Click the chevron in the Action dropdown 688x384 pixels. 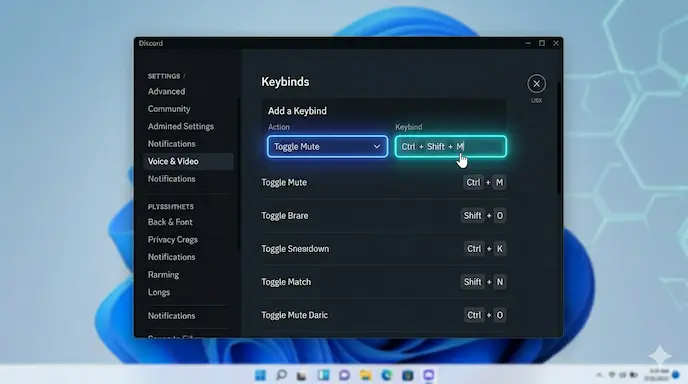tap(376, 147)
